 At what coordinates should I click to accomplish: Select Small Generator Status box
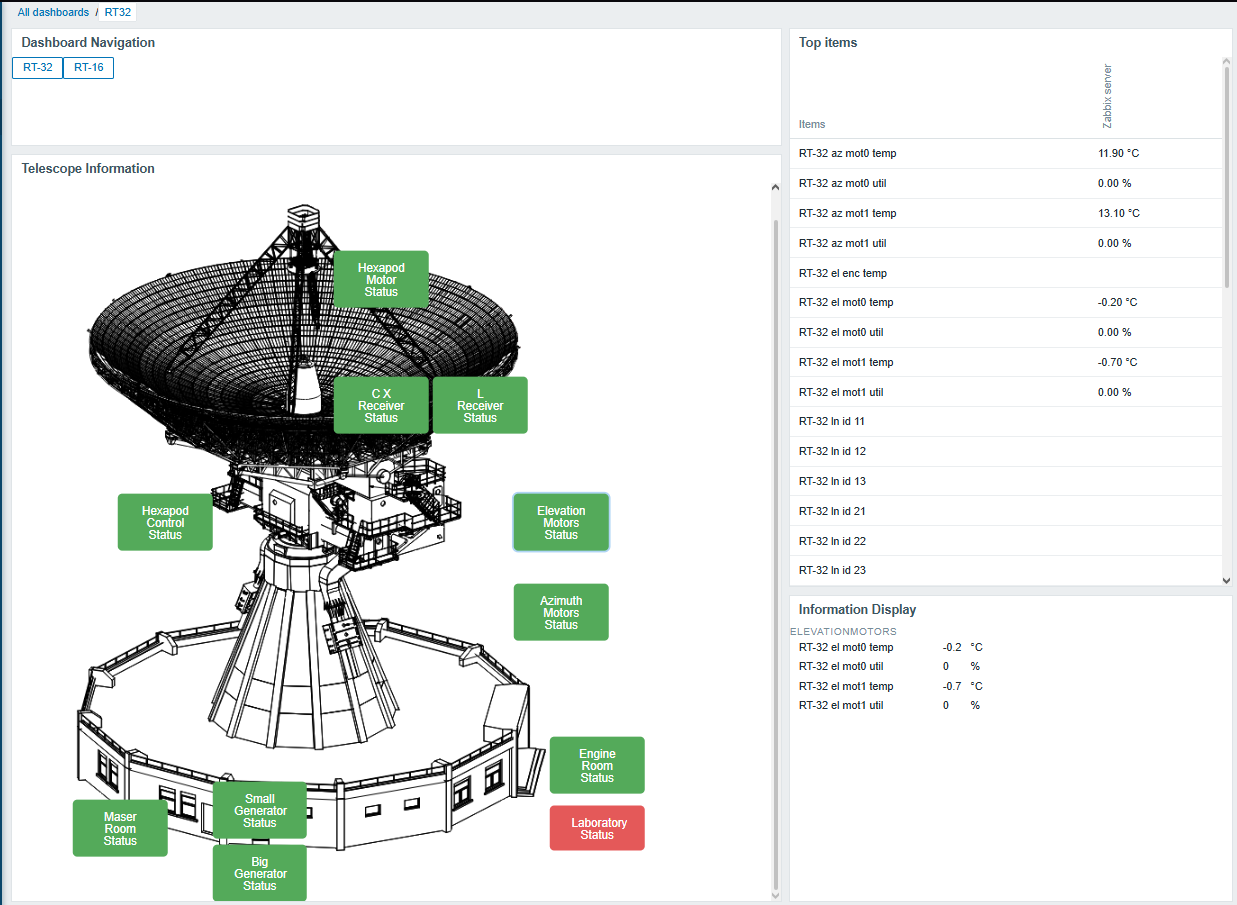click(x=259, y=810)
